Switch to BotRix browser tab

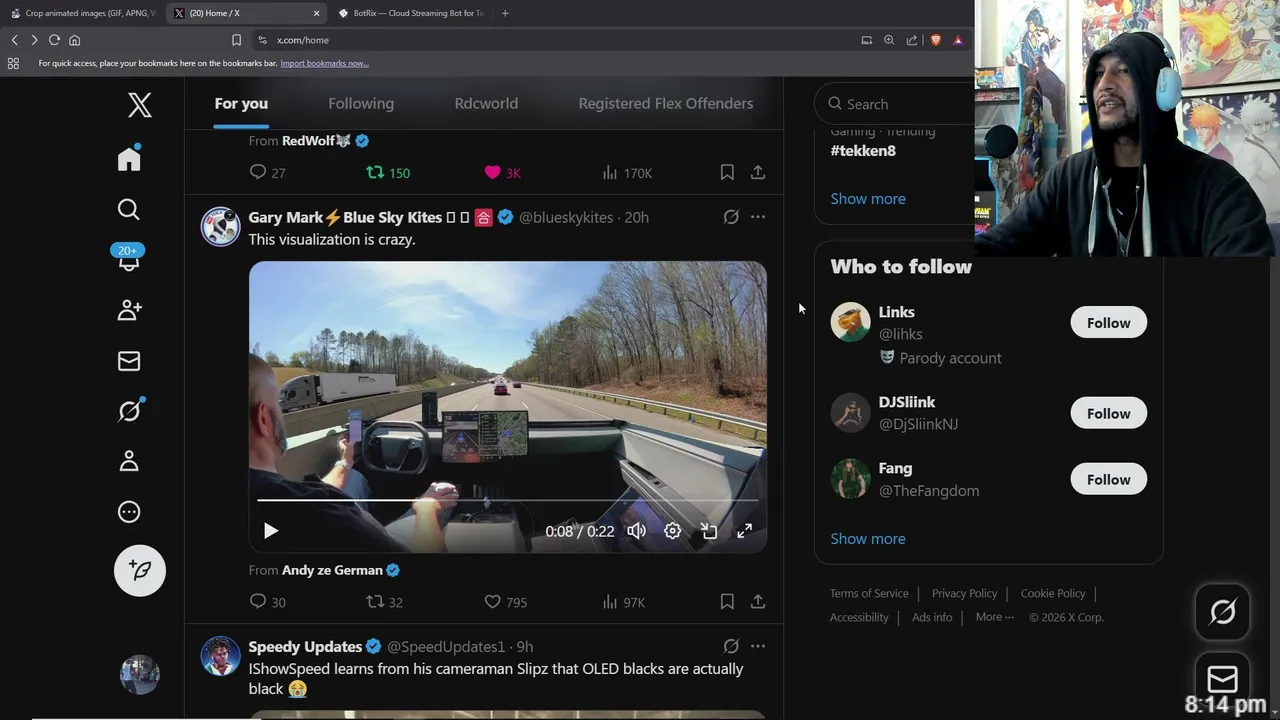(x=410, y=13)
